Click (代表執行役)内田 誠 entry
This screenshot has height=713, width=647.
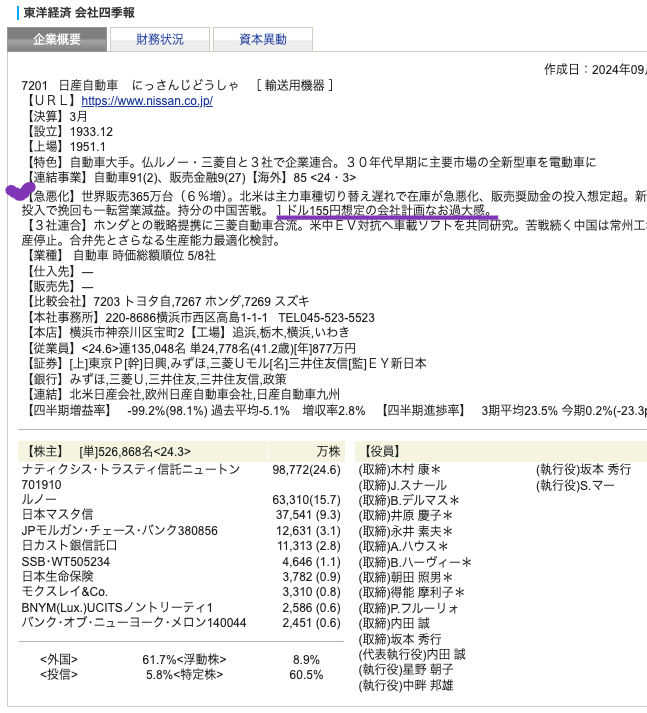point(412,654)
